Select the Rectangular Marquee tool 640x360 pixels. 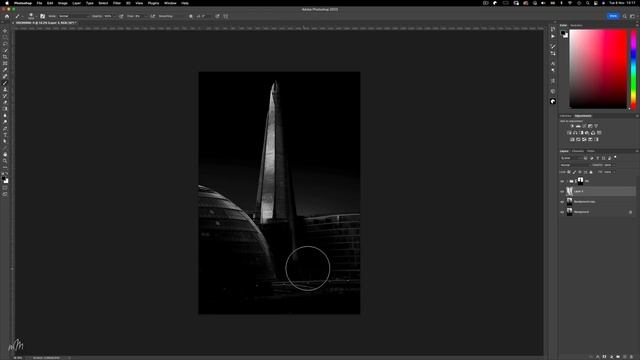click(x=5, y=37)
